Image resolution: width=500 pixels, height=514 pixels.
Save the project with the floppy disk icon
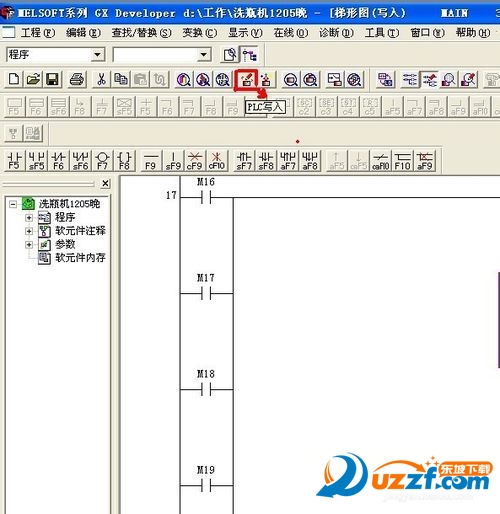(52, 80)
